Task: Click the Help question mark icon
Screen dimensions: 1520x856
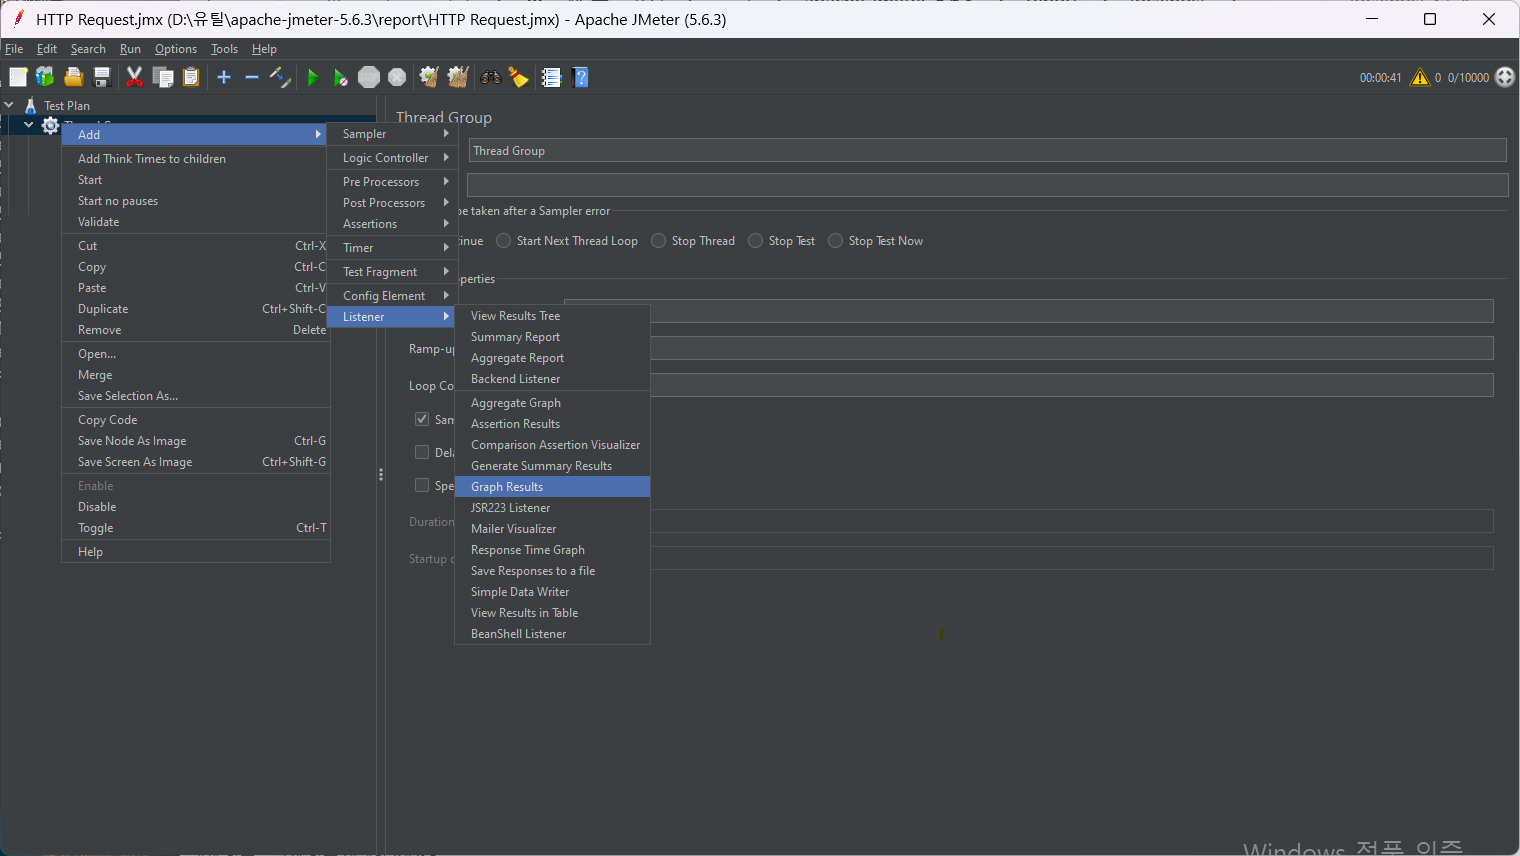Action: [580, 77]
